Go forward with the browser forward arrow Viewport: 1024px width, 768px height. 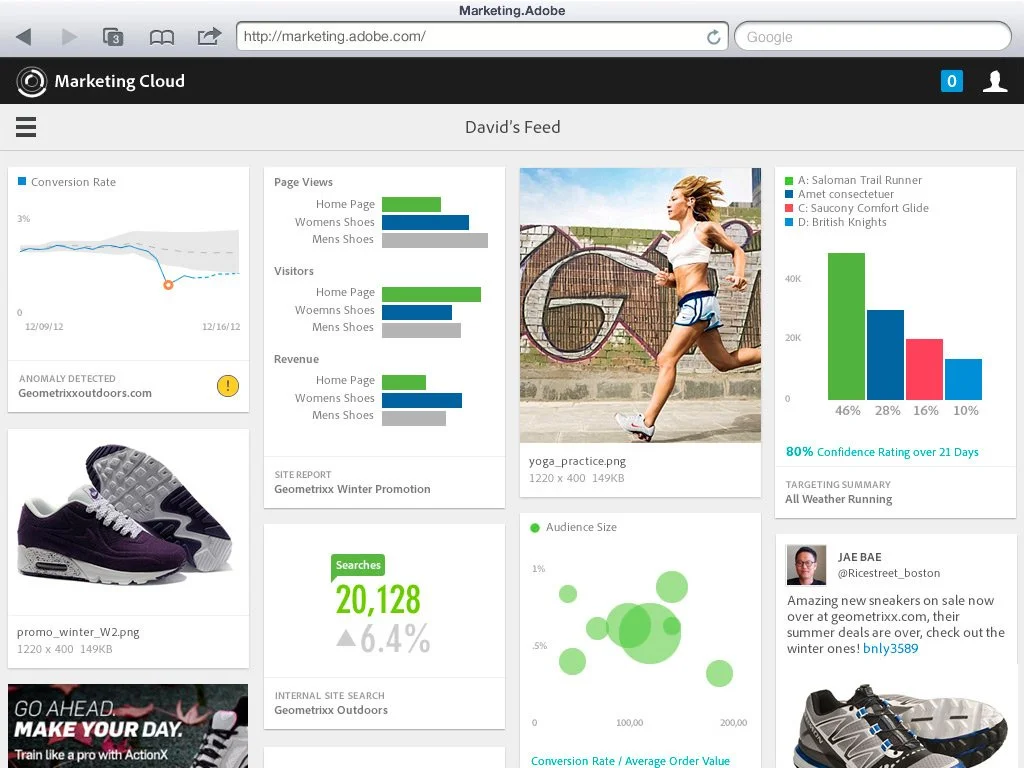coord(69,37)
